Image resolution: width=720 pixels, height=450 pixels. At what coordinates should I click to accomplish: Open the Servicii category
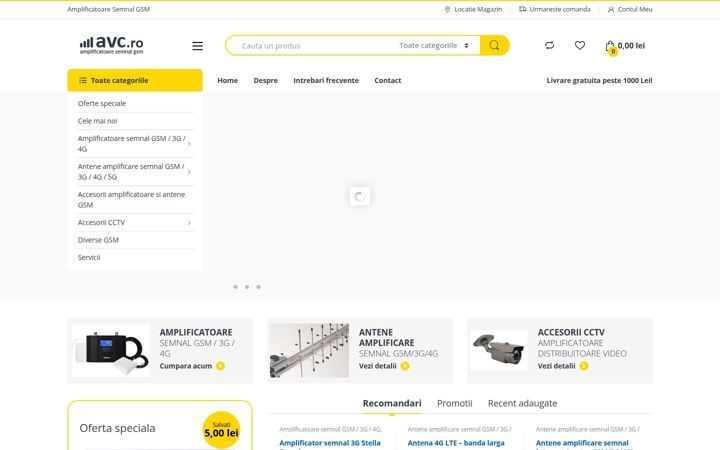click(89, 258)
